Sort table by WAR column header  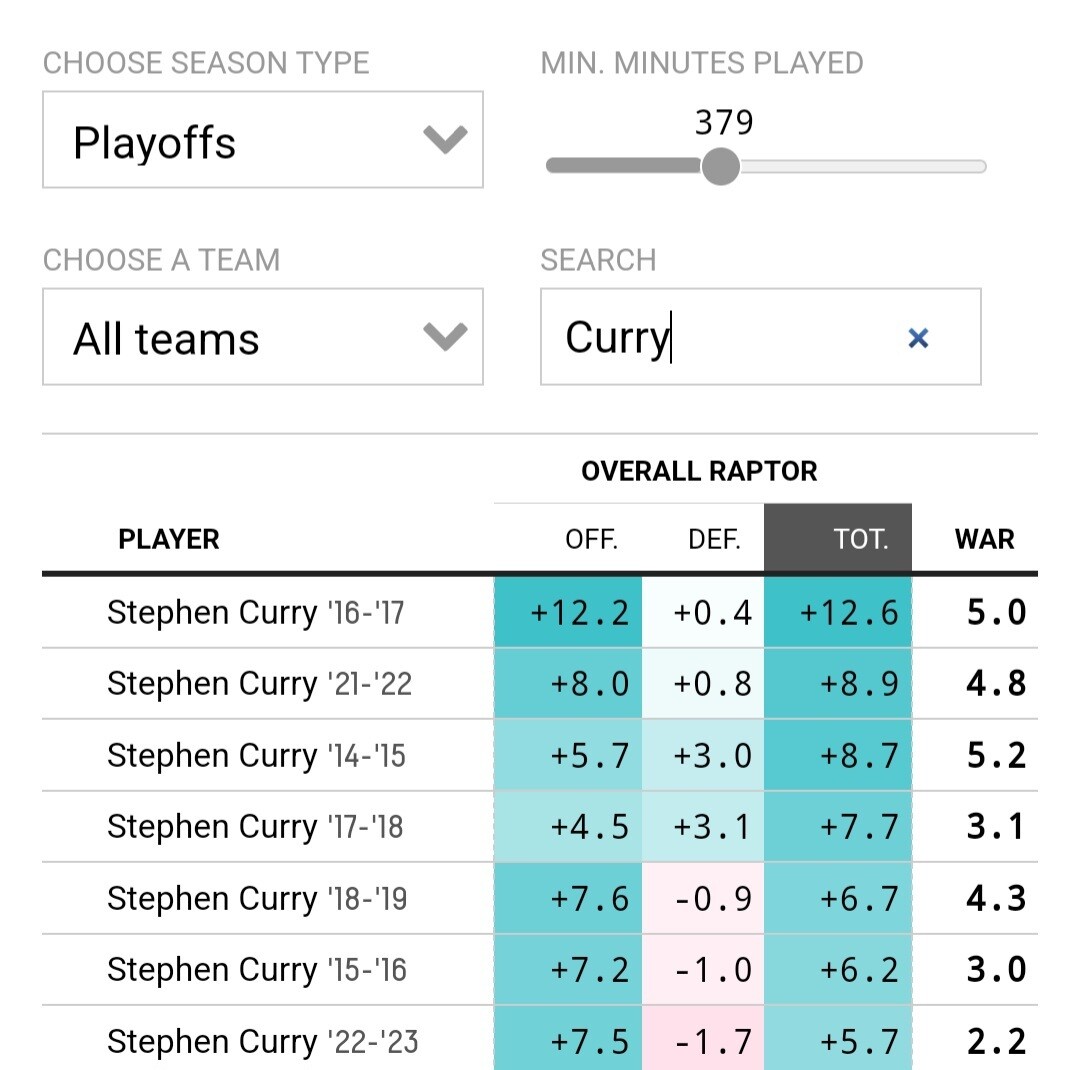984,540
